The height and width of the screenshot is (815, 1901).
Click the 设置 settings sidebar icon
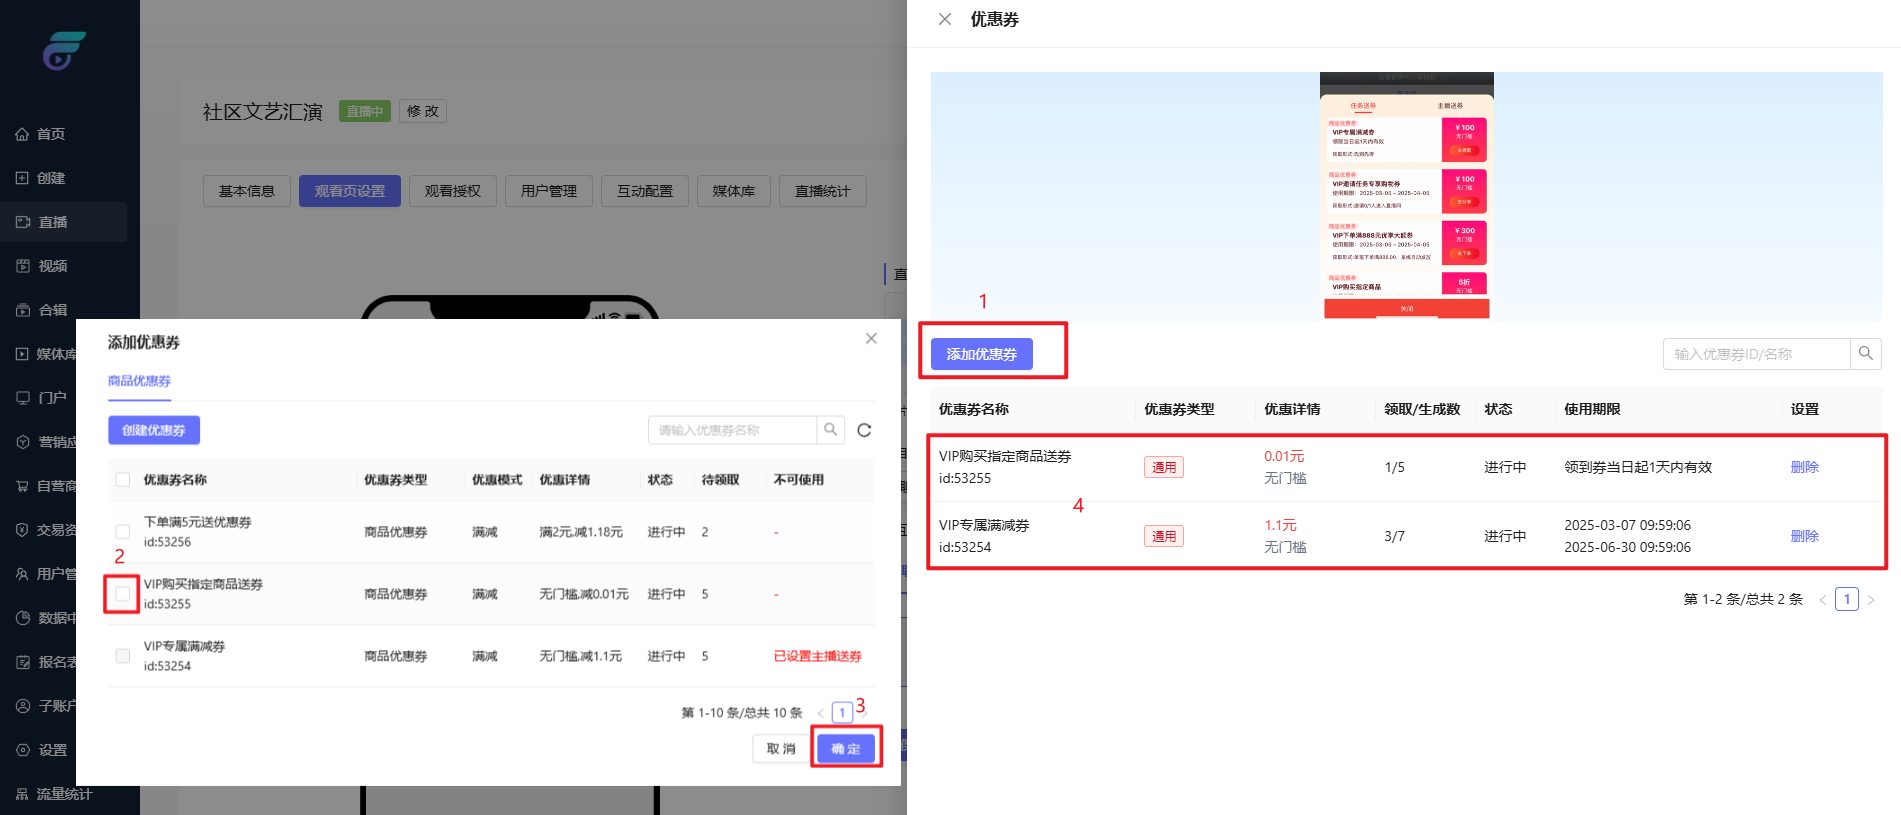click(22, 750)
